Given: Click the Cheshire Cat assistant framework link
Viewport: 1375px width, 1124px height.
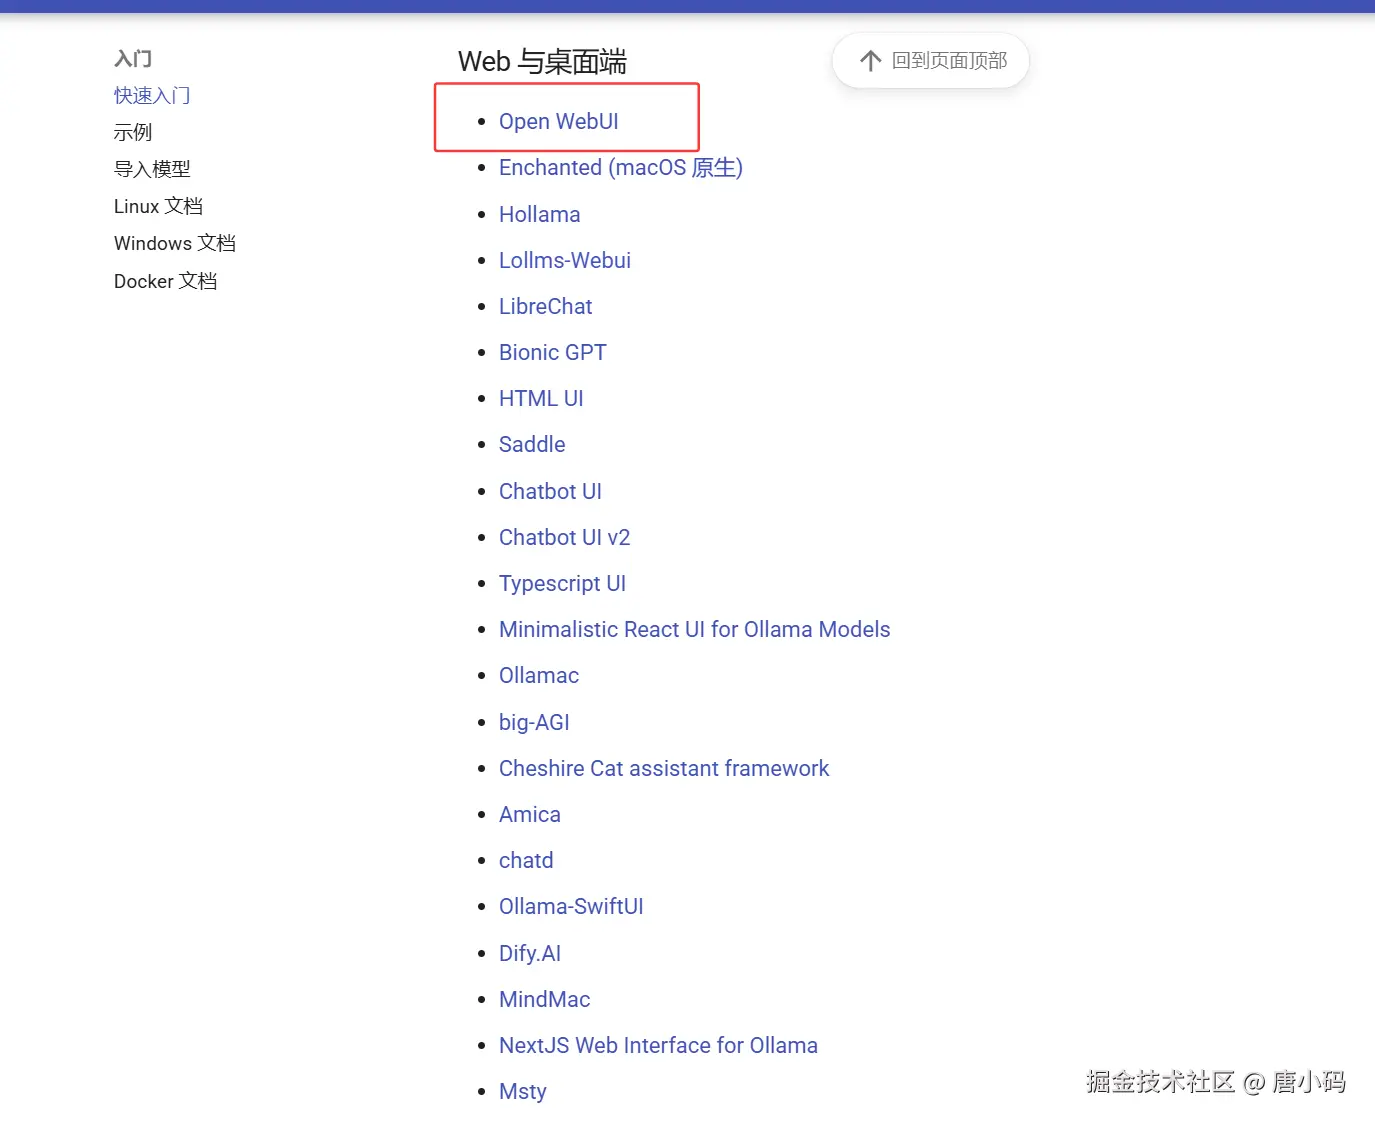Looking at the screenshot, I should pos(664,768).
